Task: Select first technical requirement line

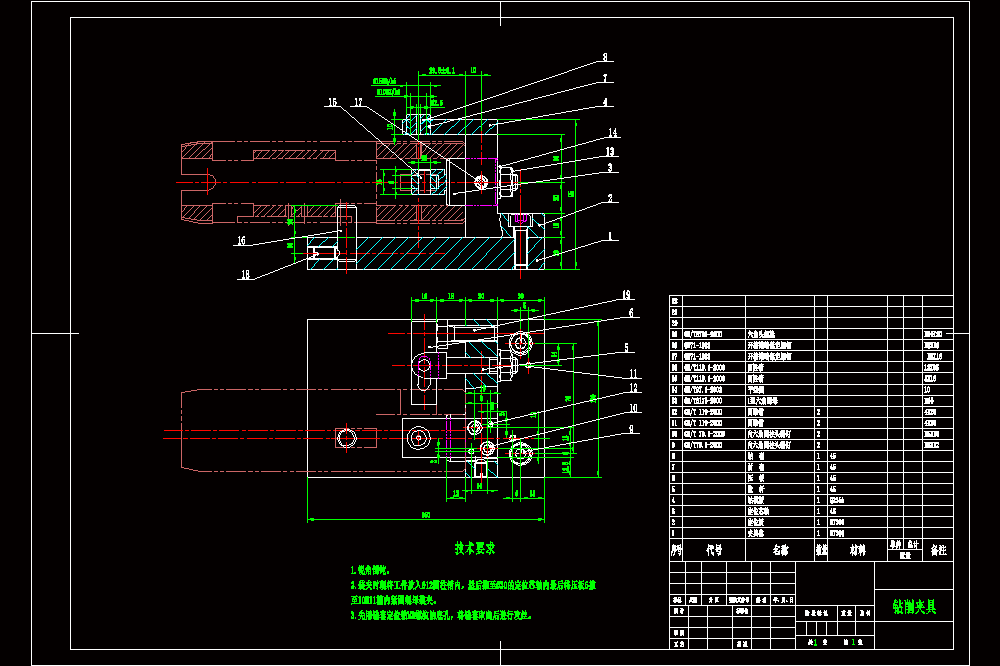Action: click(x=370, y=570)
